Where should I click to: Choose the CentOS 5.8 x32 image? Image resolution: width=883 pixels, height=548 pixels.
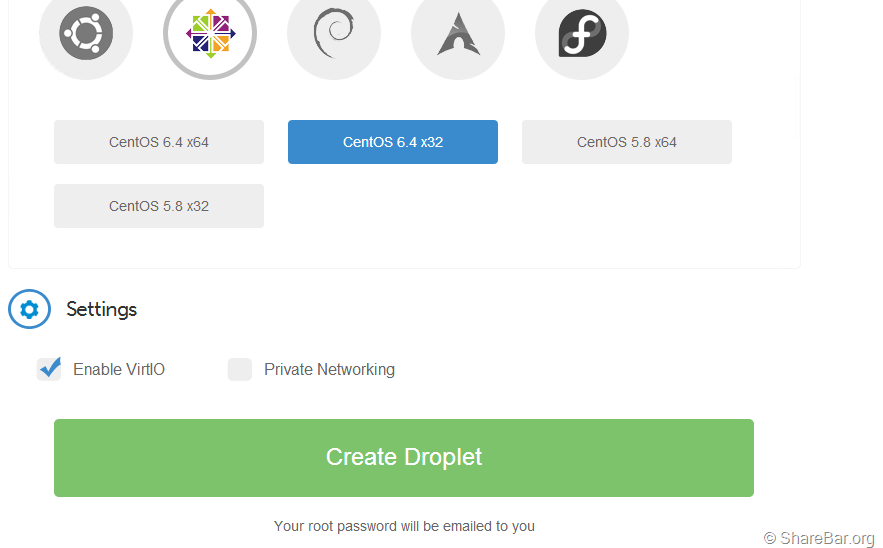(x=159, y=206)
